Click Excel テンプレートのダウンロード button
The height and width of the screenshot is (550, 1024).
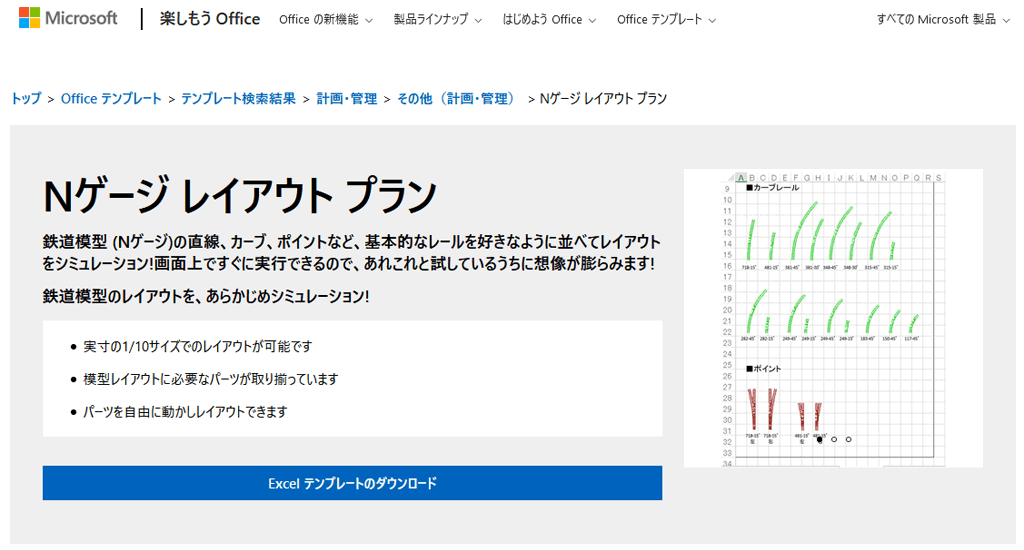pyautogui.click(x=352, y=483)
